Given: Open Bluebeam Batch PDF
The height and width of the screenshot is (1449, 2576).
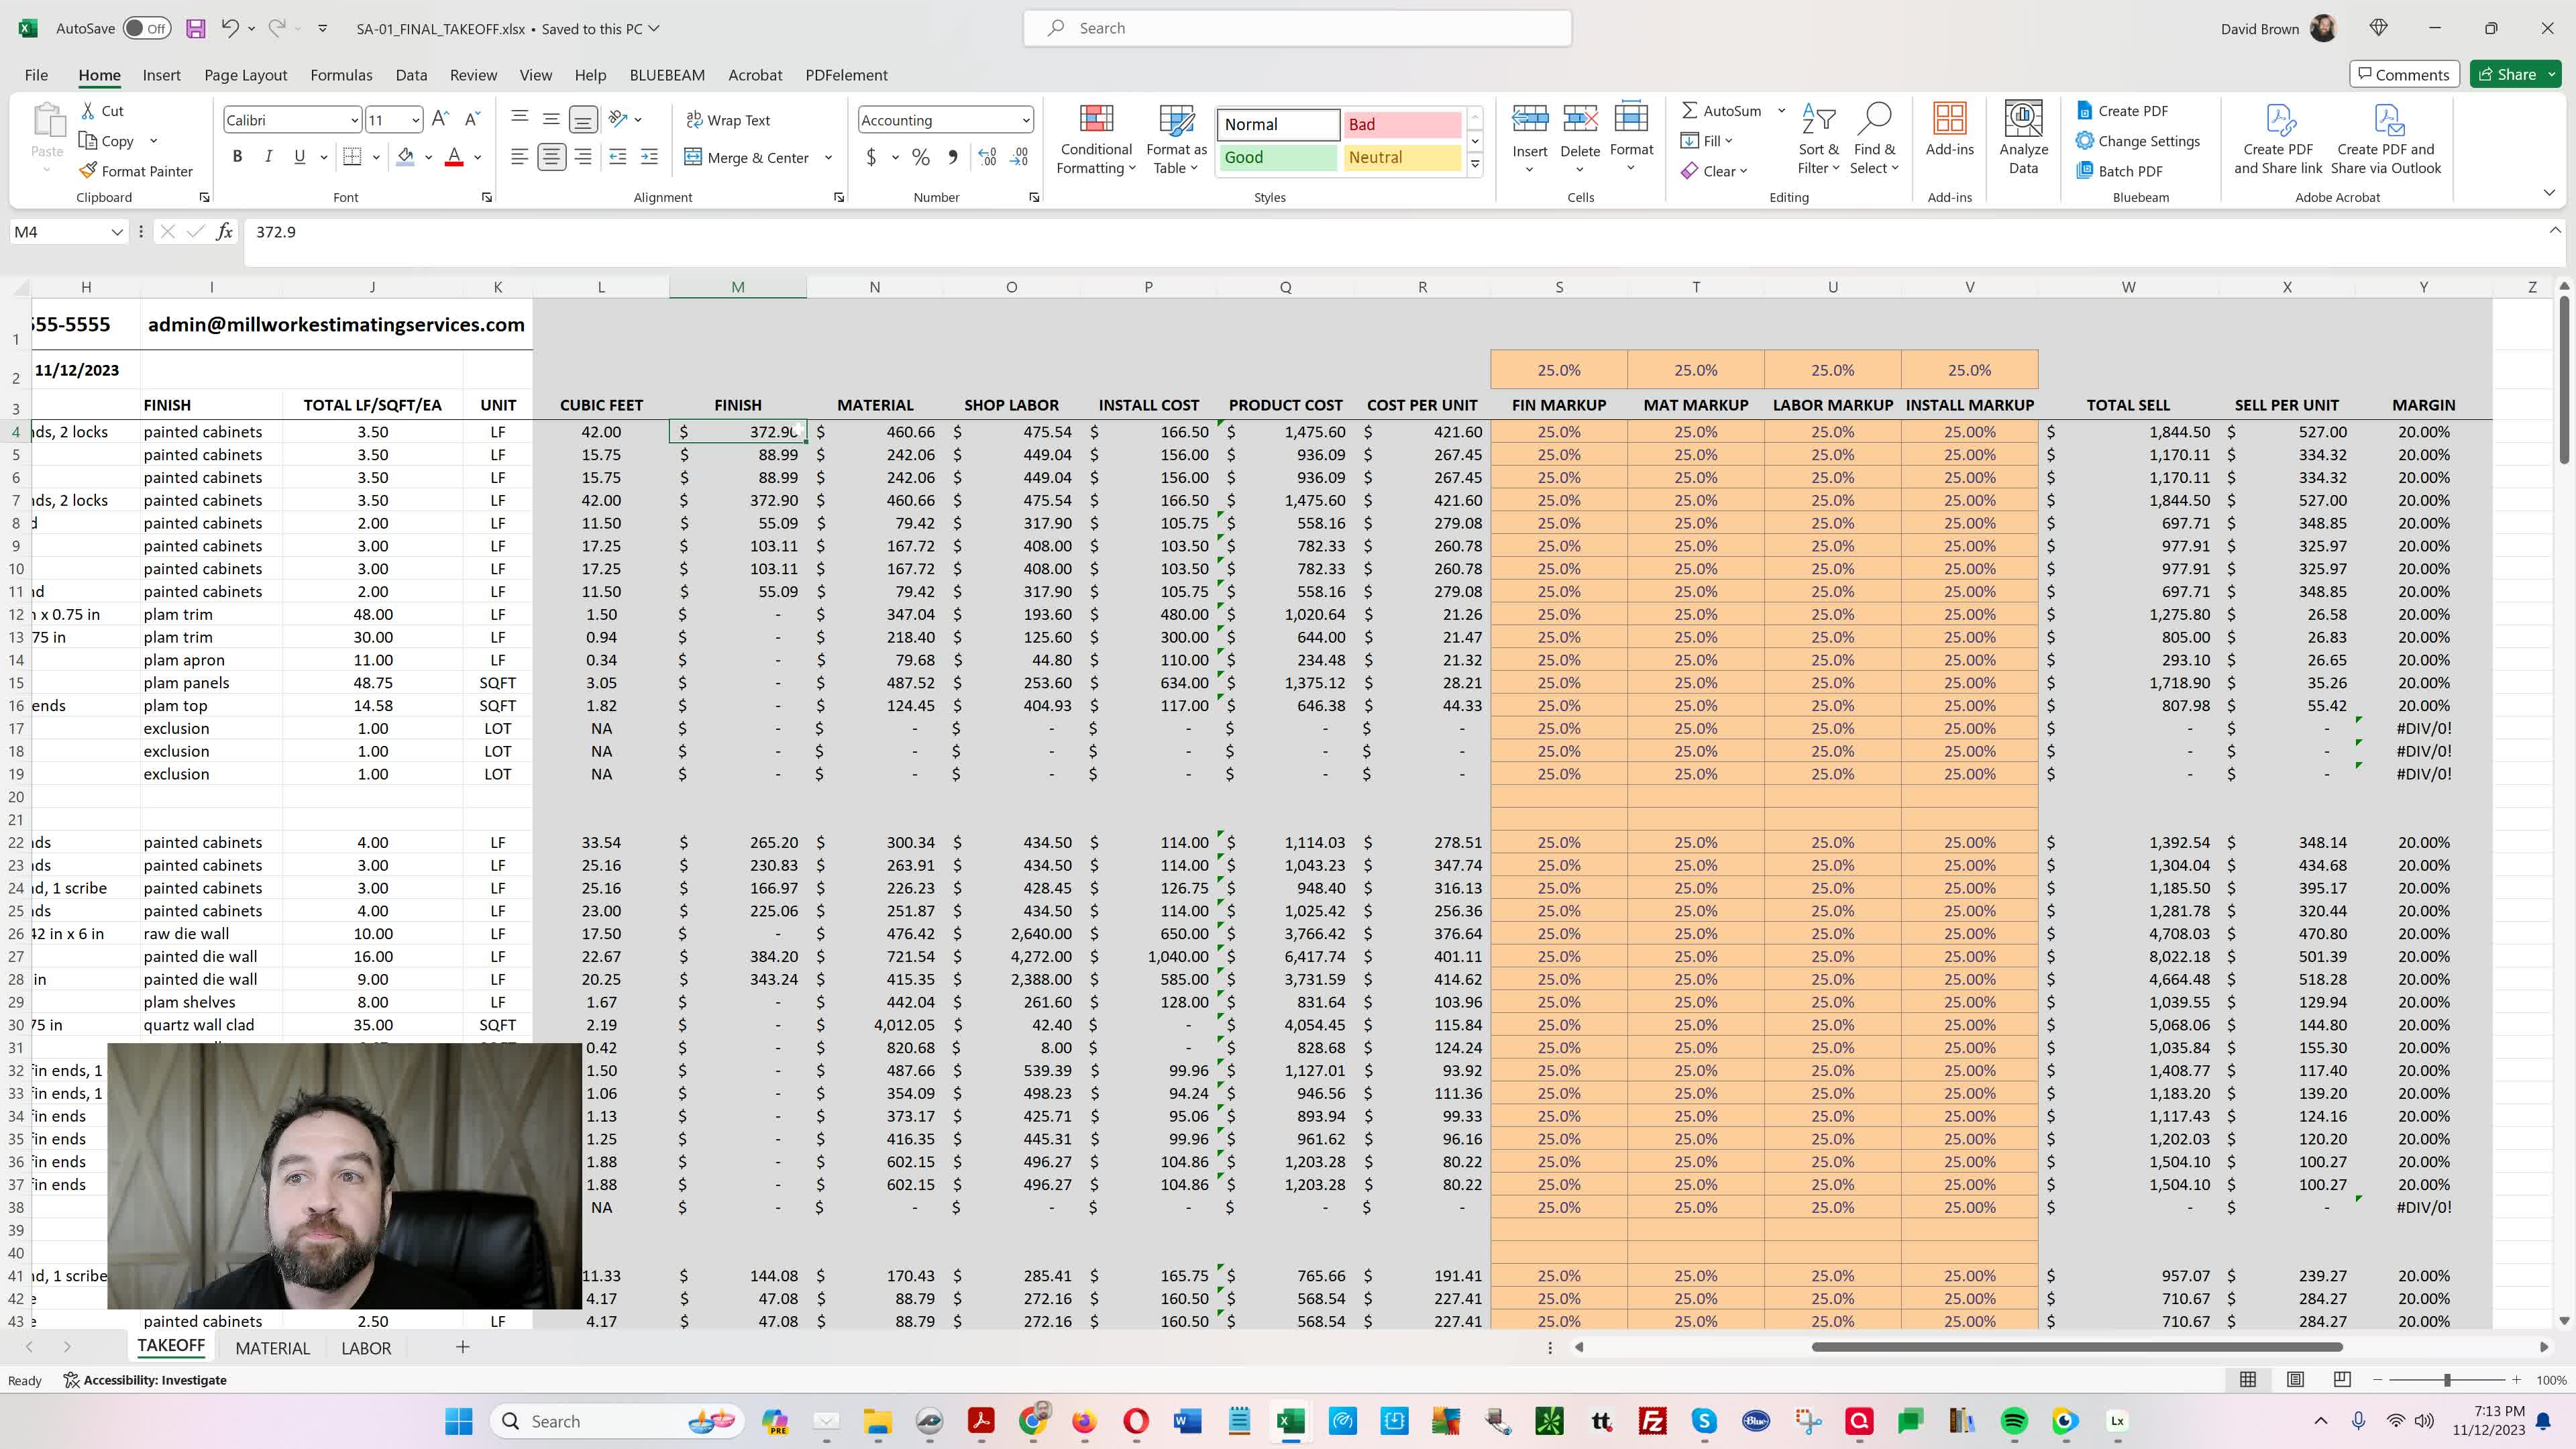Looking at the screenshot, I should point(2120,171).
